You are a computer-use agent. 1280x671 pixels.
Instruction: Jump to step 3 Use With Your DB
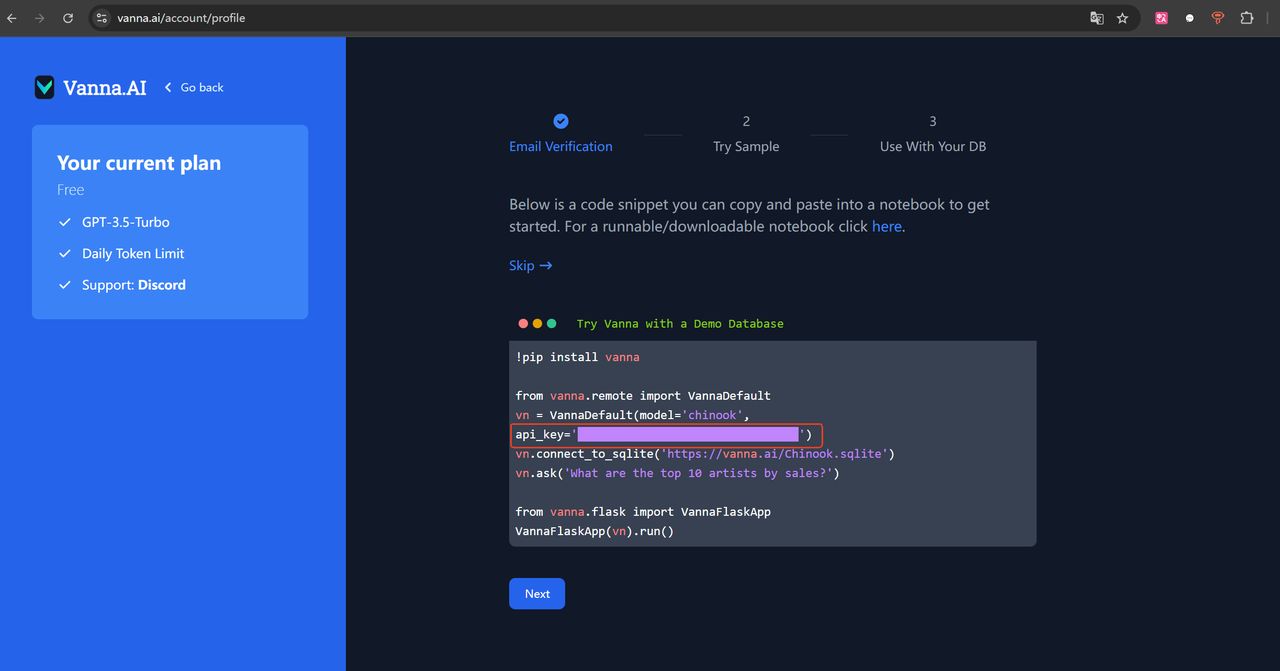[x=932, y=146]
